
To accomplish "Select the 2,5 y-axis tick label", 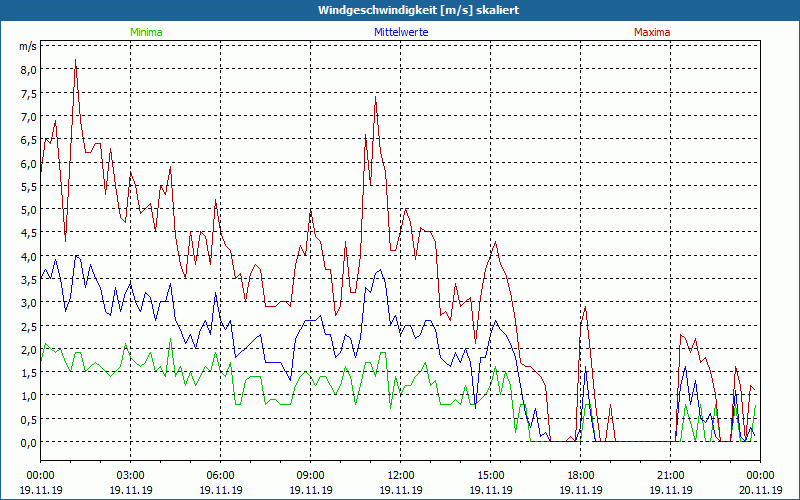I will 26,326.
